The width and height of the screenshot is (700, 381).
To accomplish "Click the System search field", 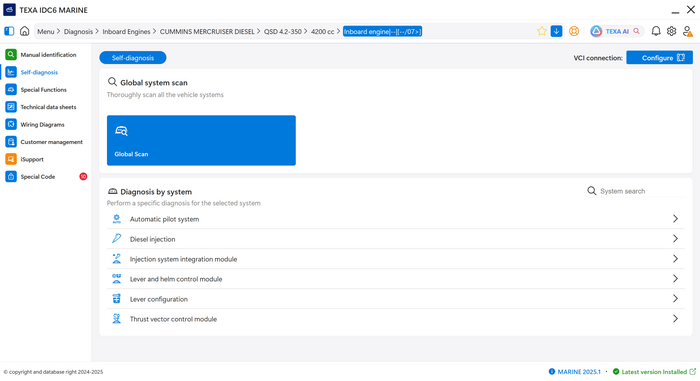I will tap(635, 191).
